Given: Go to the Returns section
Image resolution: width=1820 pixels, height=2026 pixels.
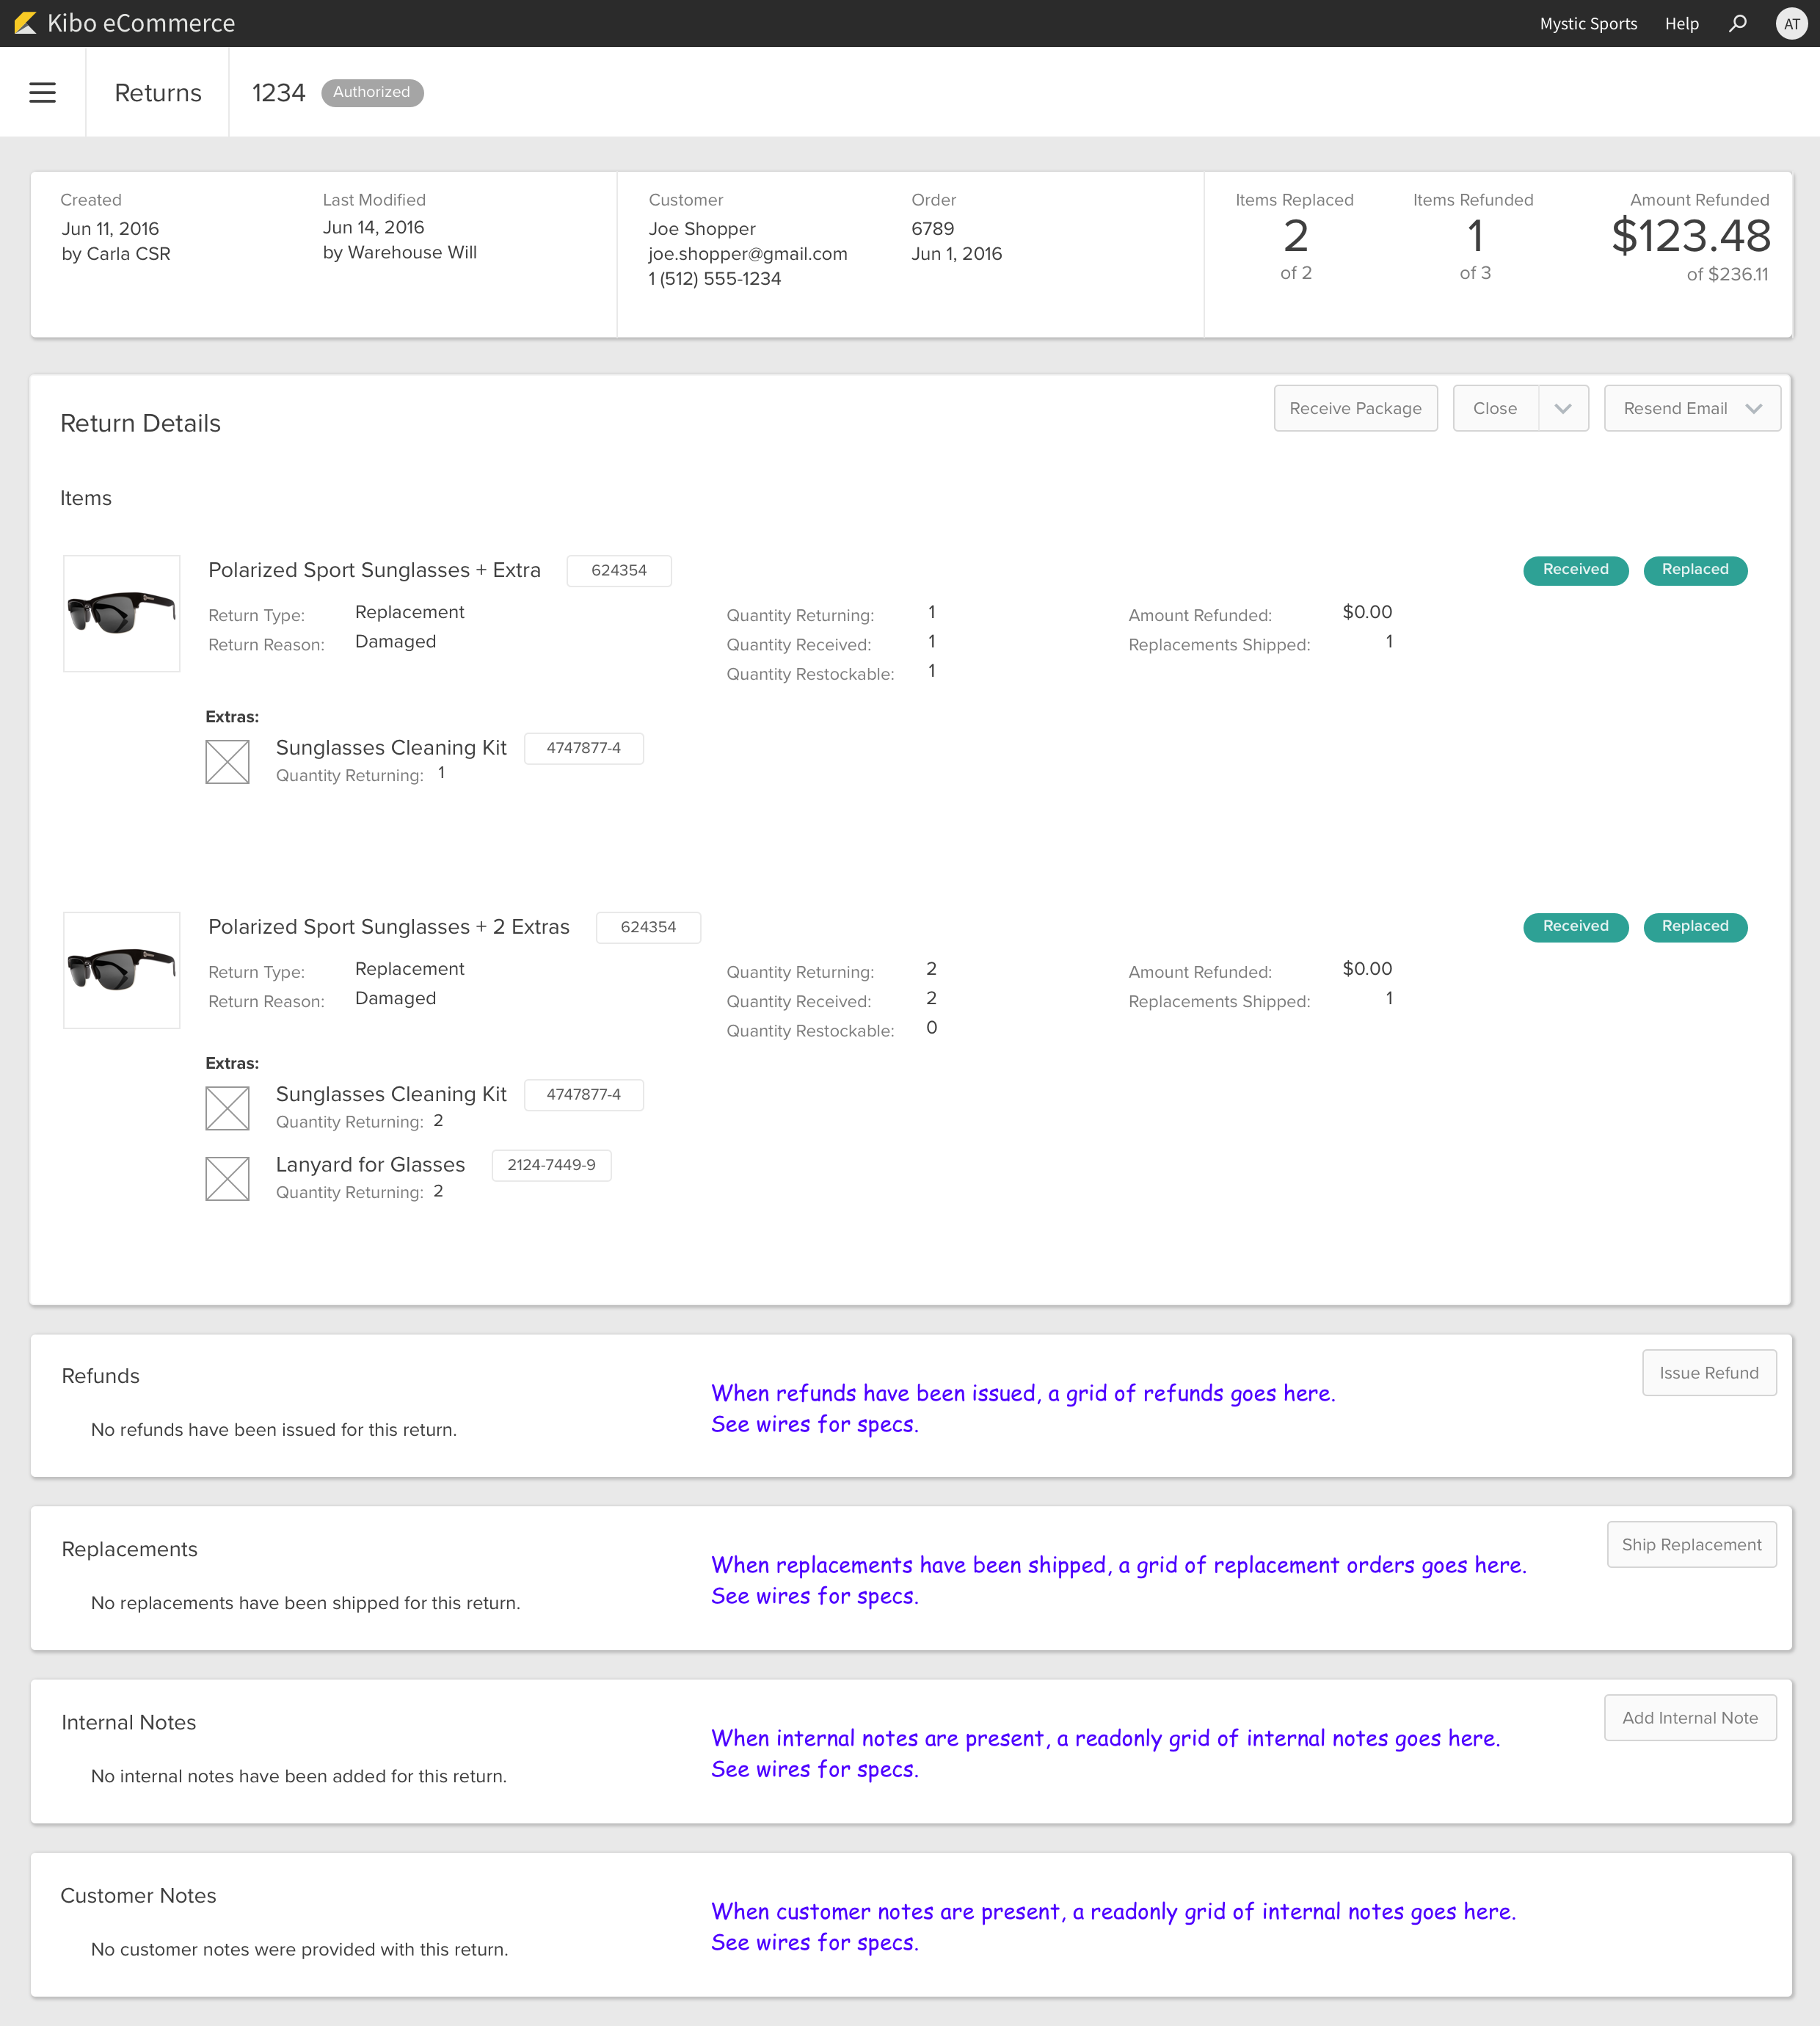Looking at the screenshot, I should (x=158, y=93).
